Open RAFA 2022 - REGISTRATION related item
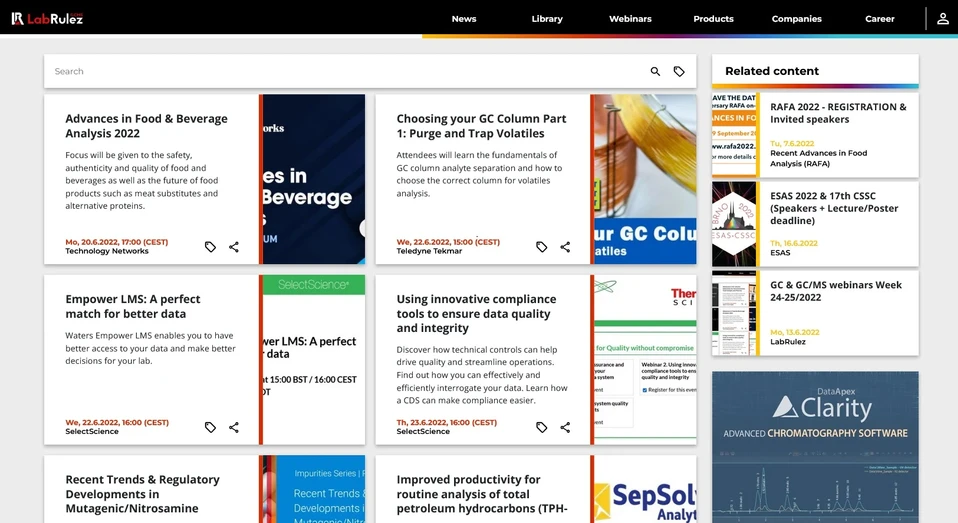Screen dimensions: 958x523 838,113
